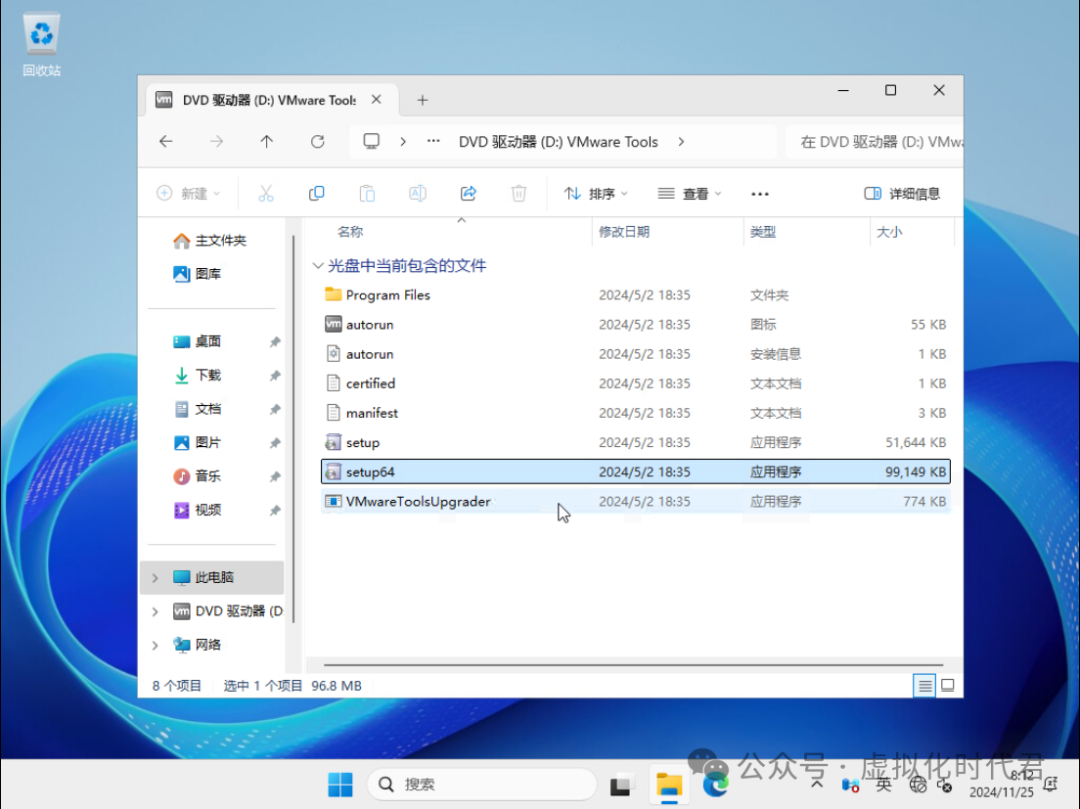The image size is (1080, 809).
Task: Sort by the 修改日期 column header
Action: 624,232
